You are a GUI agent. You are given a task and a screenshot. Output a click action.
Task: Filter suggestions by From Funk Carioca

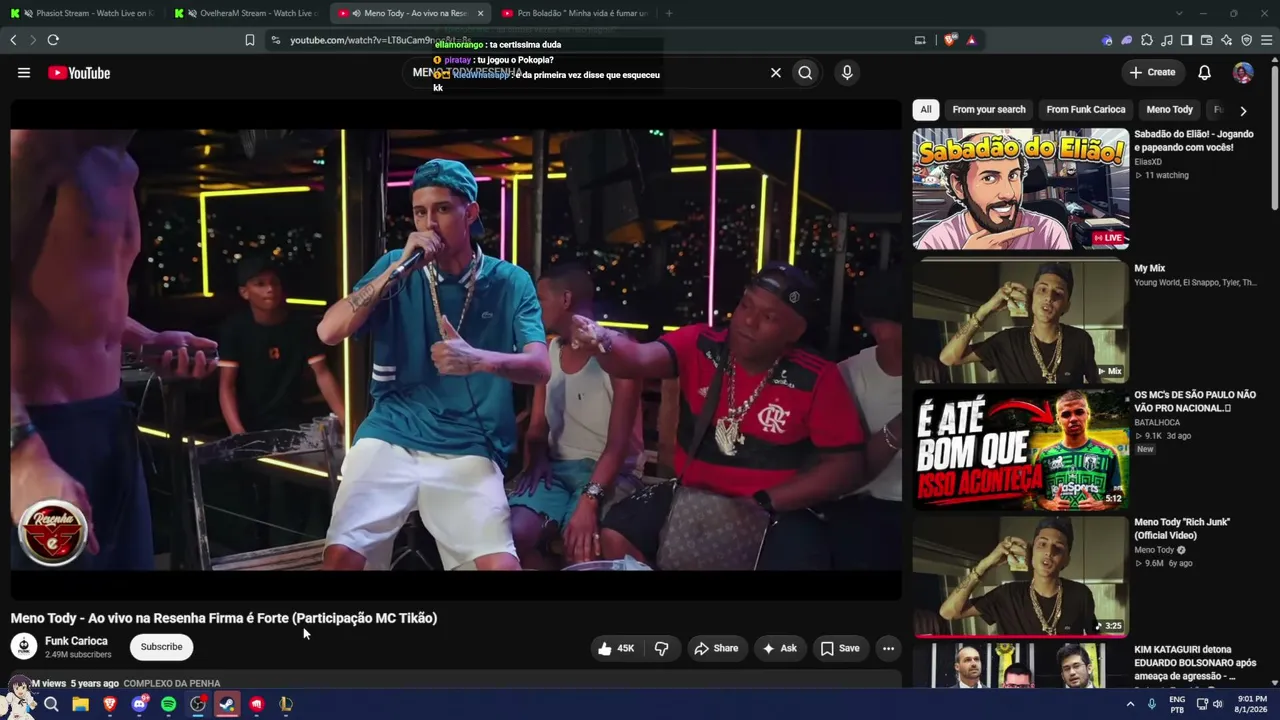coord(1086,110)
